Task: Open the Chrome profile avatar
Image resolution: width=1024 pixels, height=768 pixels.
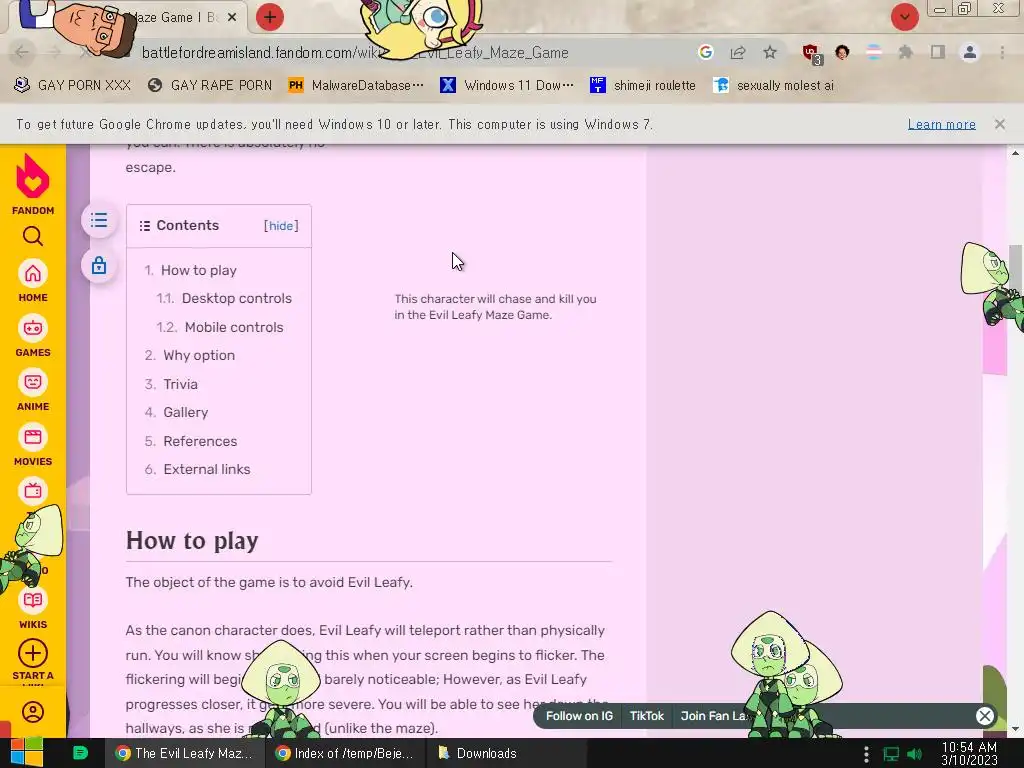Action: click(x=970, y=52)
